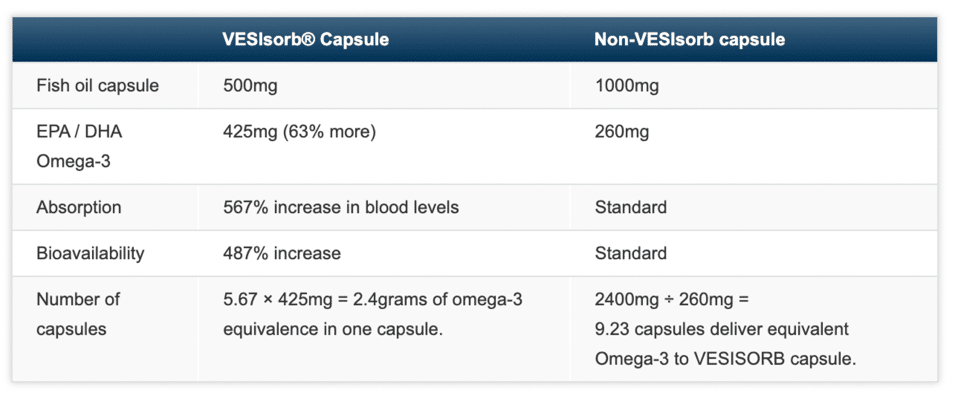
Task: Click Standard in the Absorption row
Action: pyautogui.click(x=630, y=208)
